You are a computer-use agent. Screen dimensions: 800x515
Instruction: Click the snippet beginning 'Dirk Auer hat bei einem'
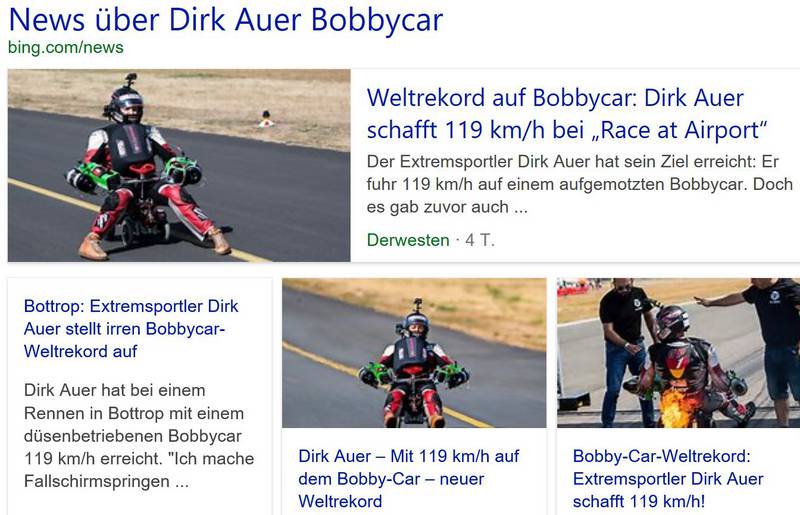[139, 436]
